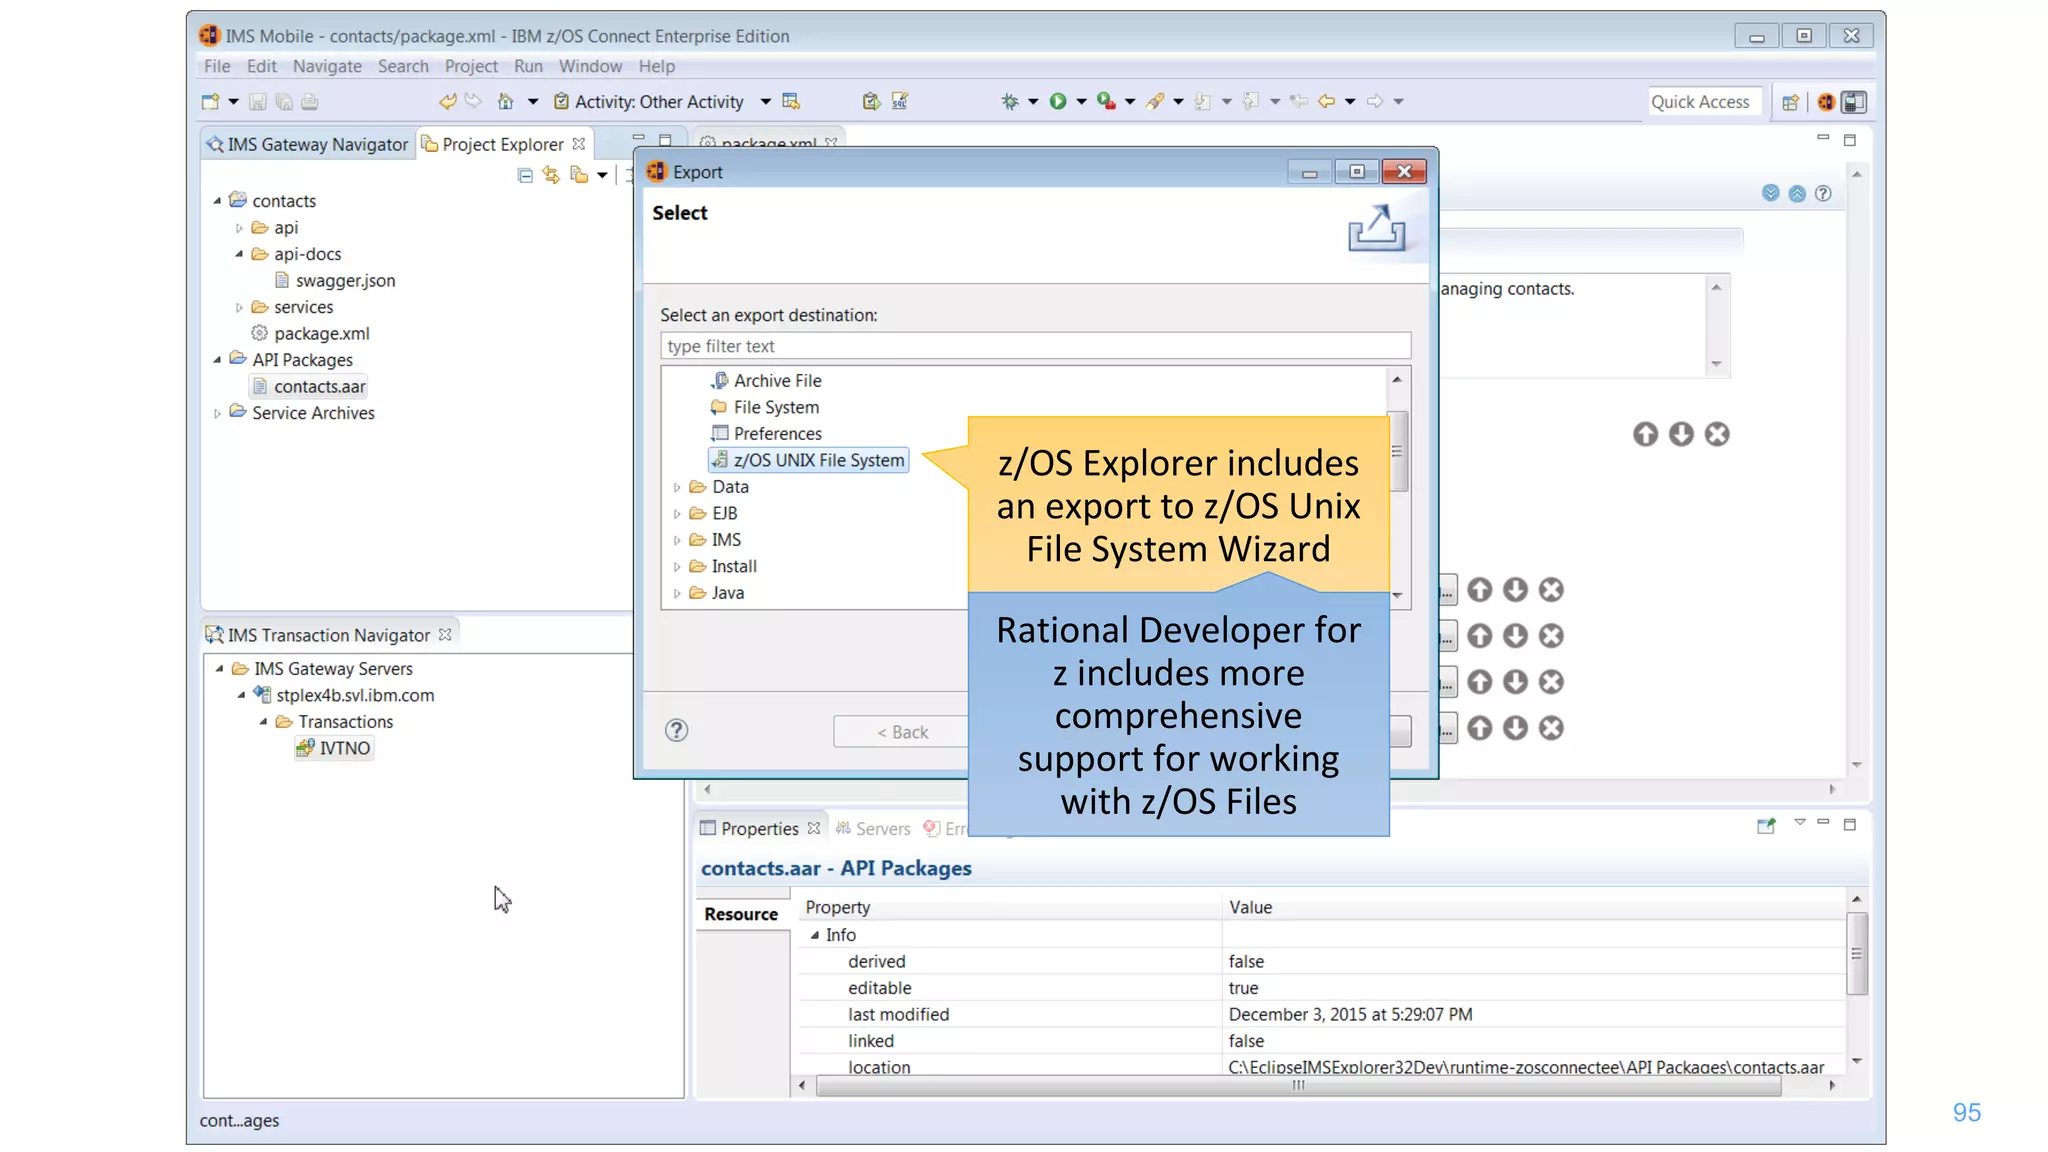Close the IMS Transaction Navigator tab
The height and width of the screenshot is (1152, 2048).
click(445, 634)
